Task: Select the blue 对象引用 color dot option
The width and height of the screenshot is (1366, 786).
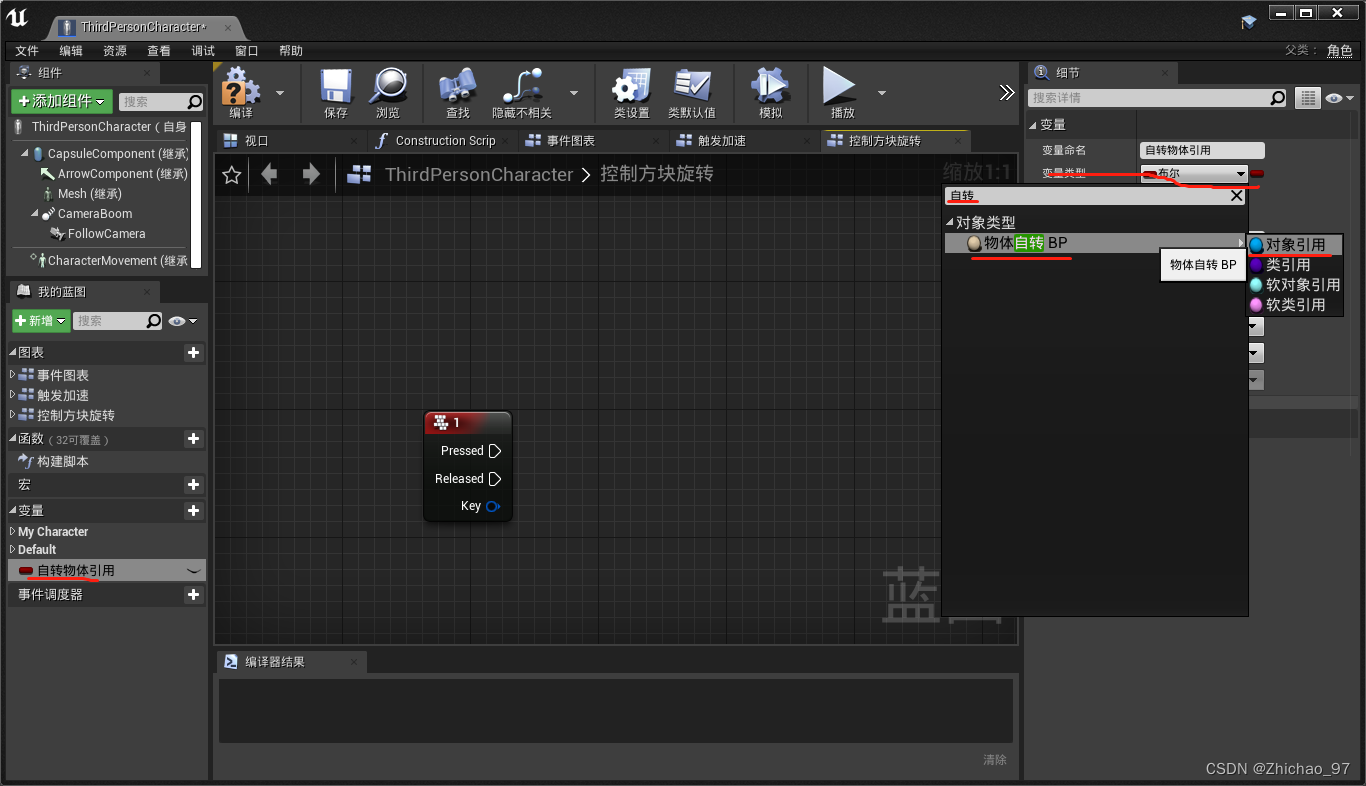Action: click(1256, 244)
